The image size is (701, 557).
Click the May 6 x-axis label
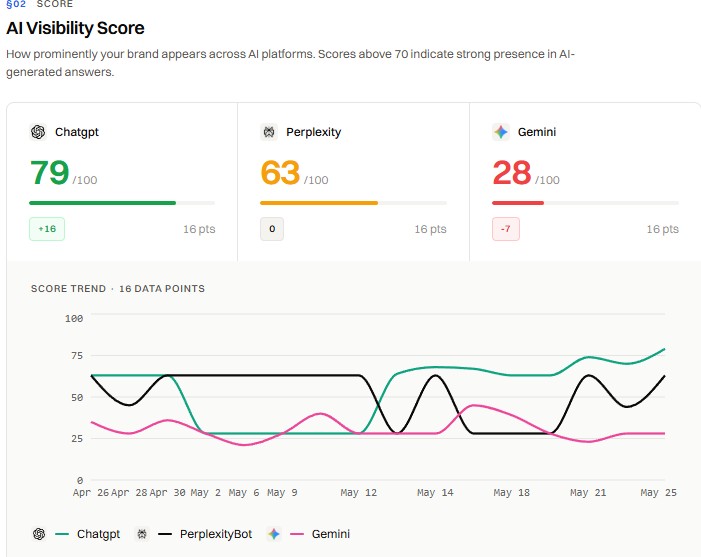[x=244, y=493]
